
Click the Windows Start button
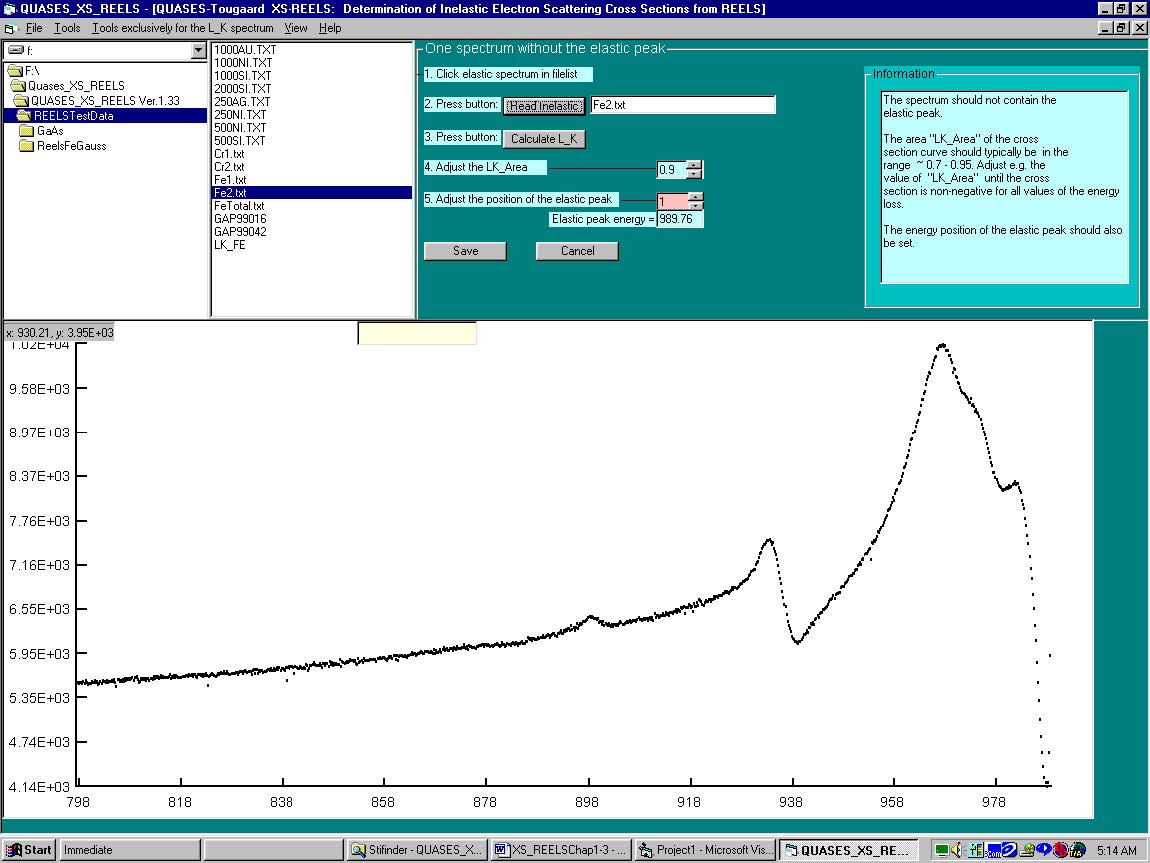29,850
